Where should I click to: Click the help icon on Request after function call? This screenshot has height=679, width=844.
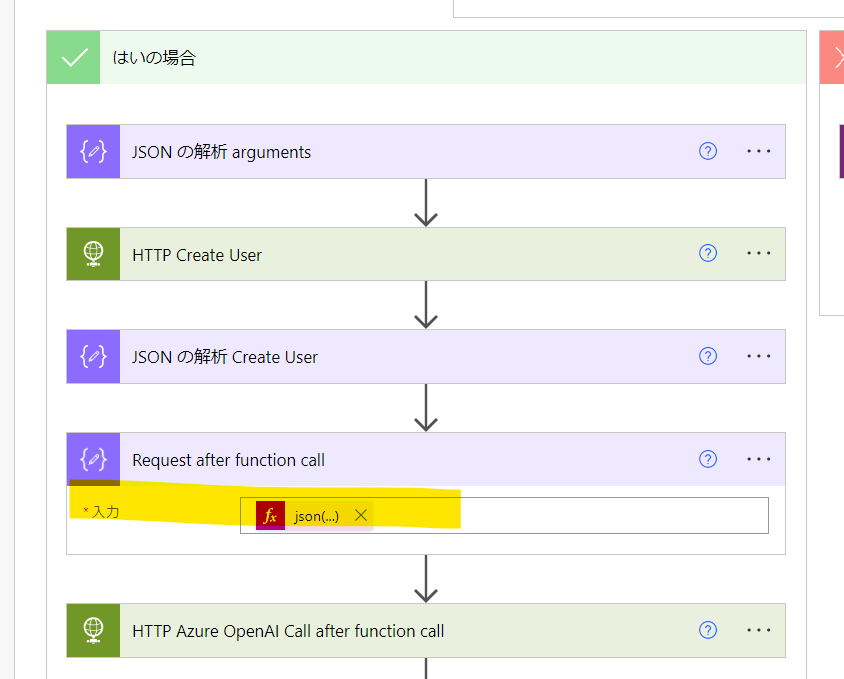click(708, 459)
